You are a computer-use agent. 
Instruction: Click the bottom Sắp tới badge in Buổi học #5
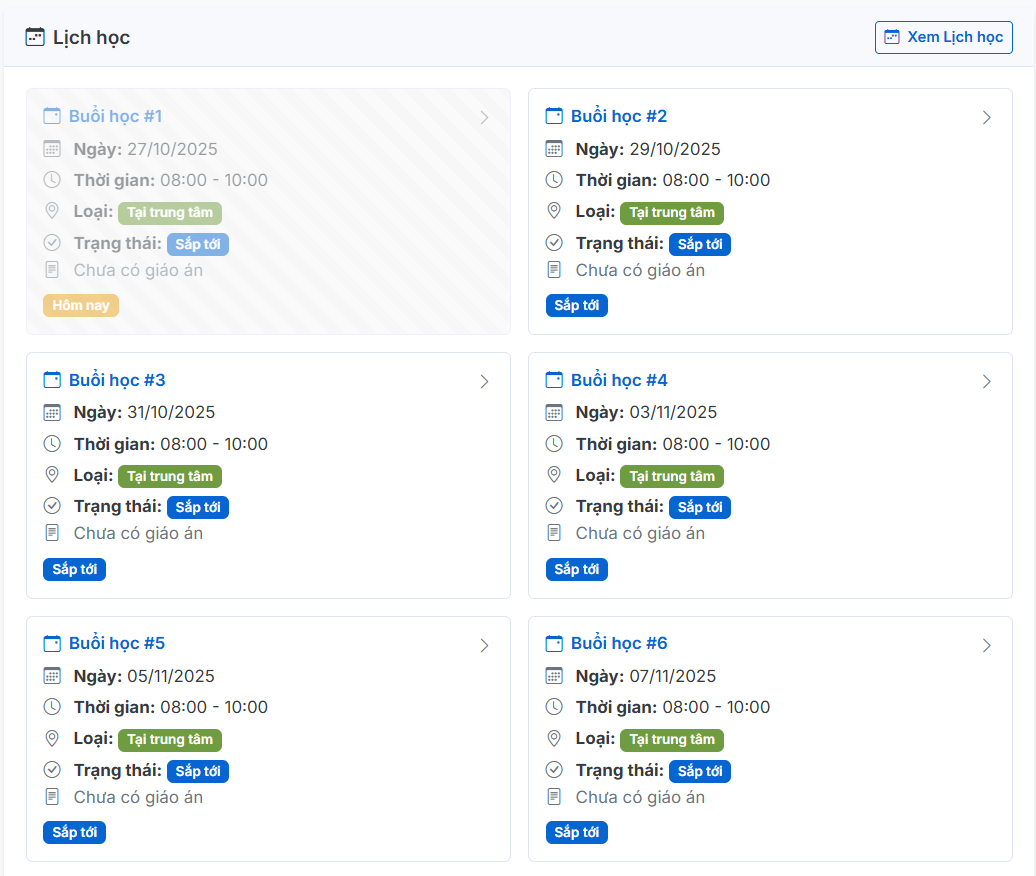[74, 832]
